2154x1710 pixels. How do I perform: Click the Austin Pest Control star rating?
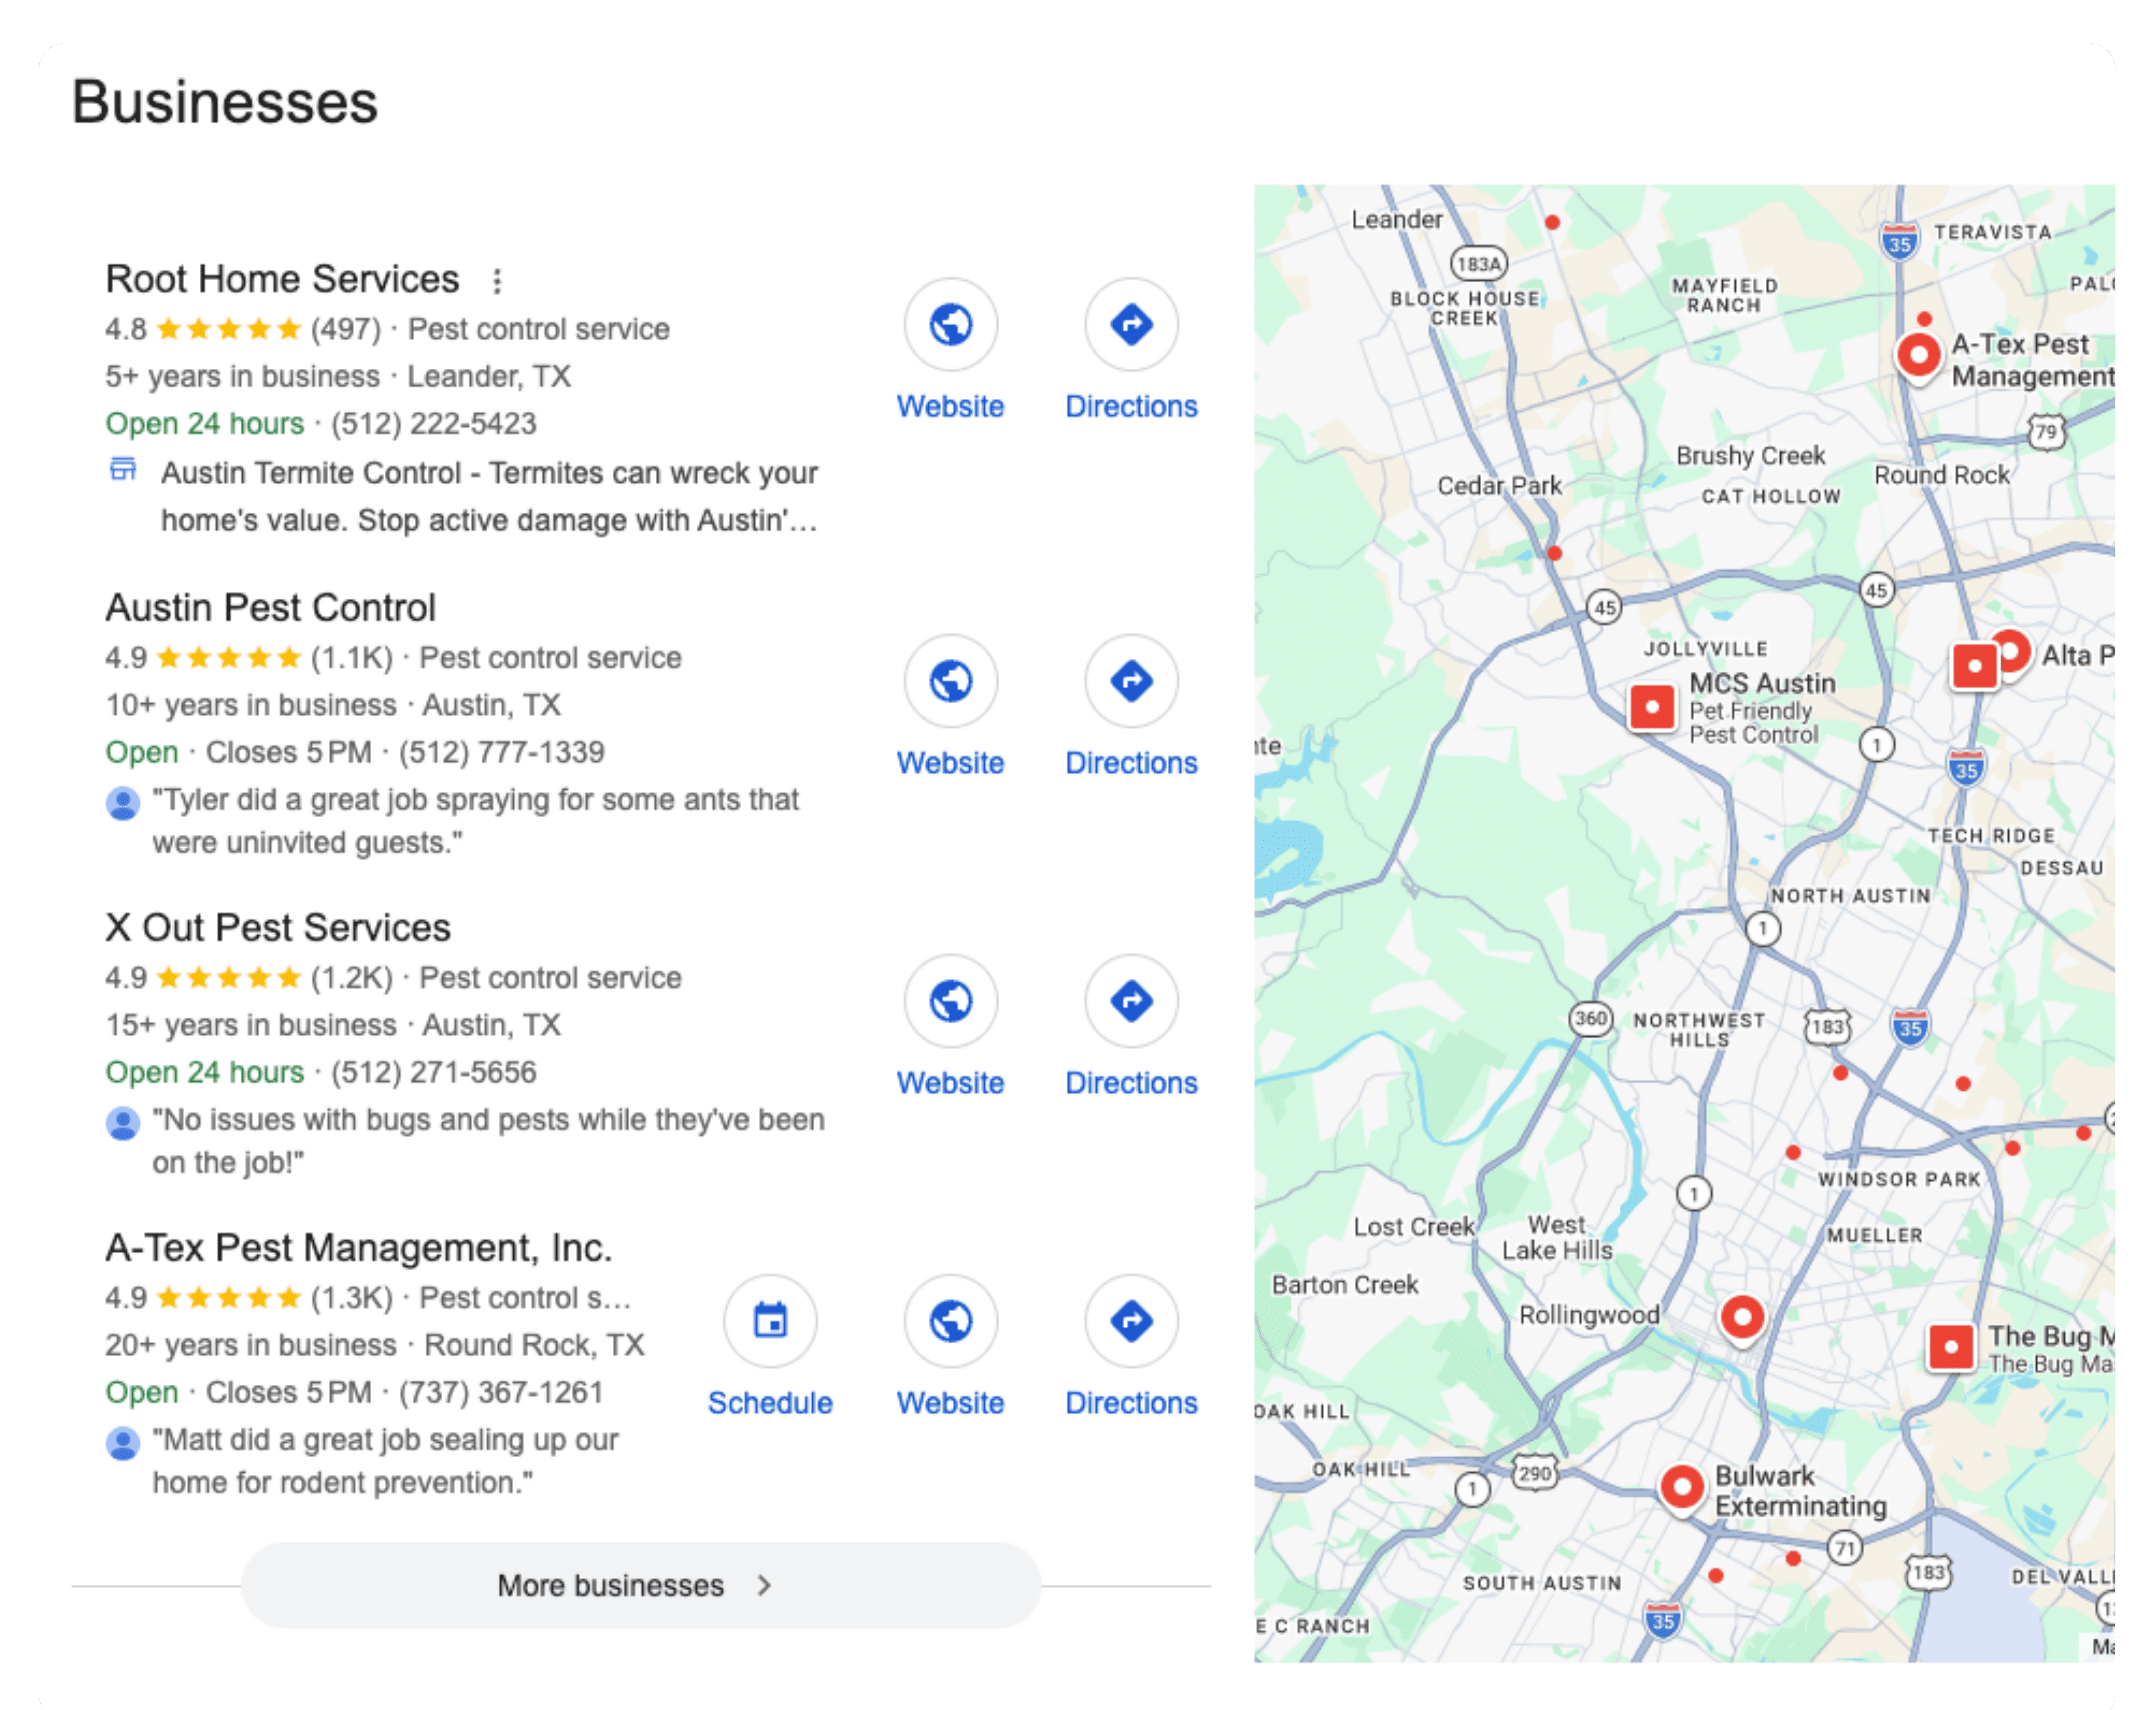tap(229, 658)
